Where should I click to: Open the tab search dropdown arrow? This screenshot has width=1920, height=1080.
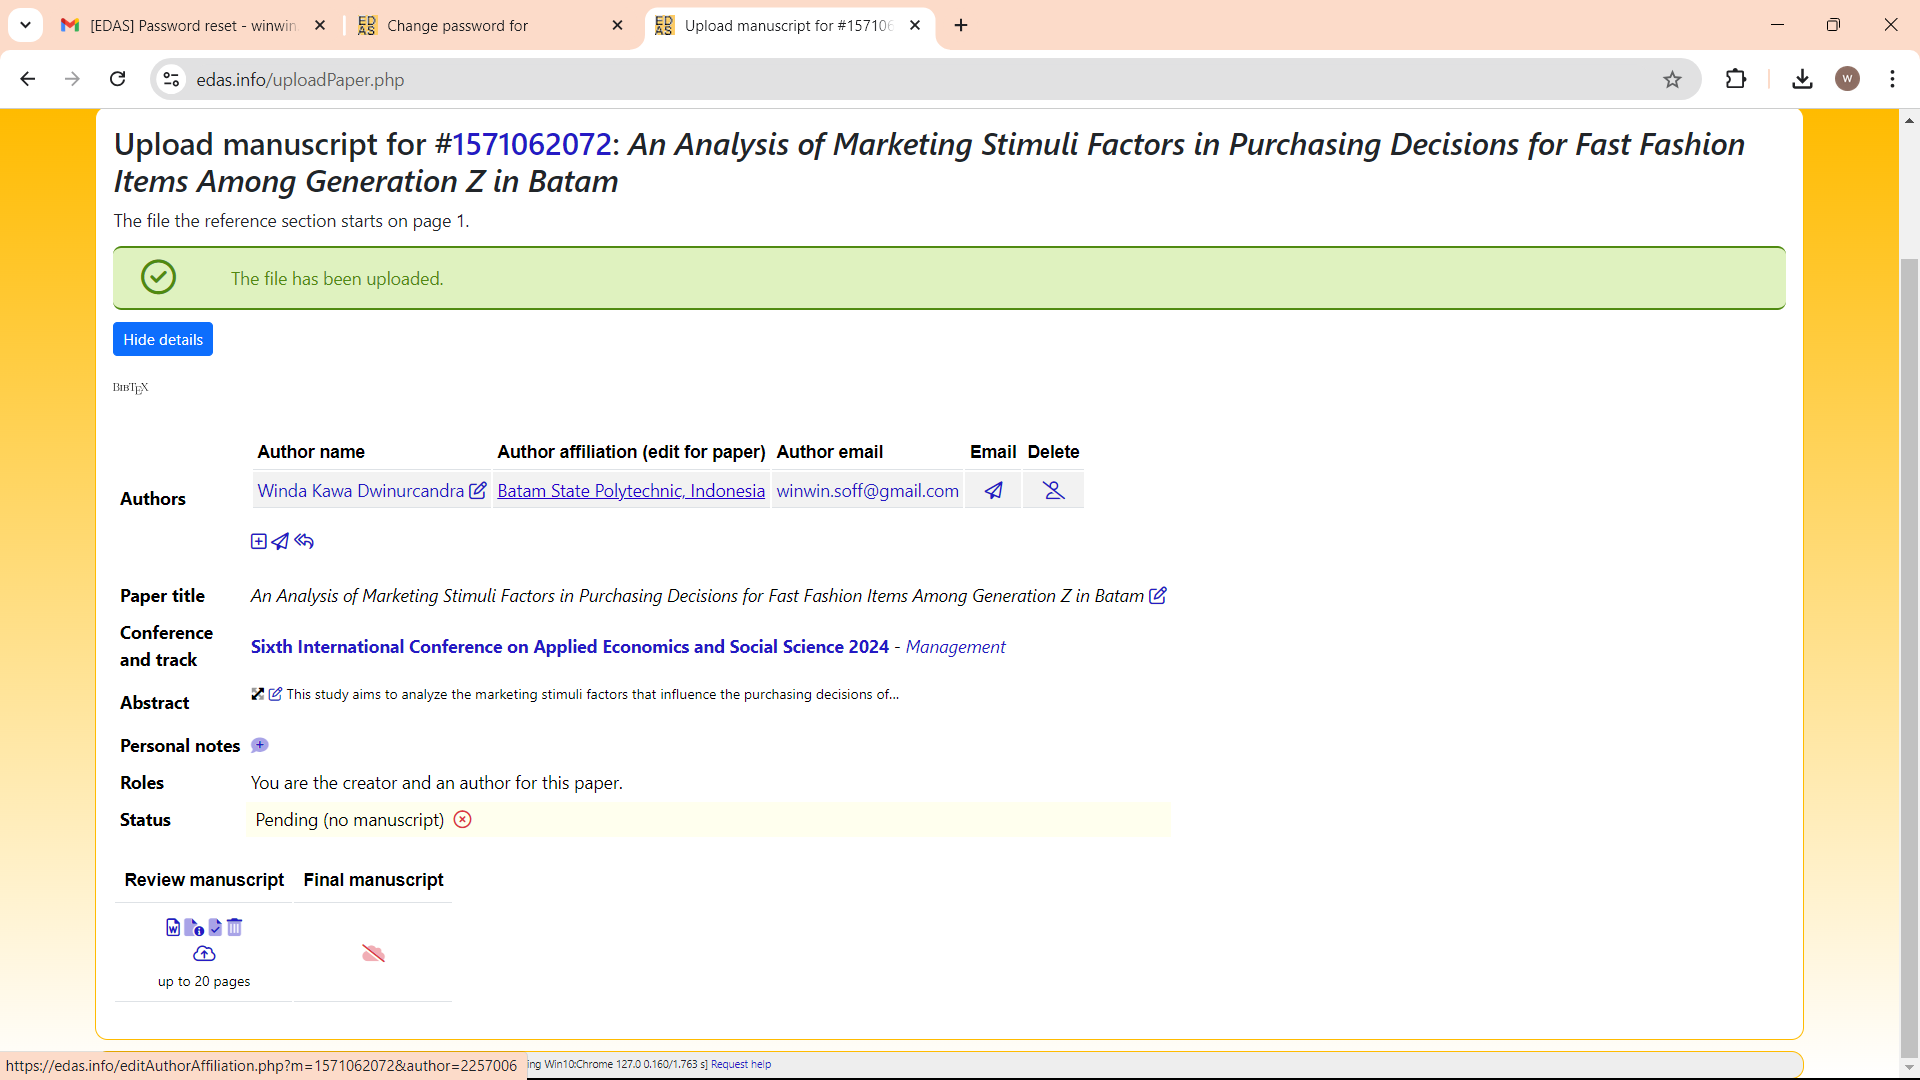(x=25, y=25)
